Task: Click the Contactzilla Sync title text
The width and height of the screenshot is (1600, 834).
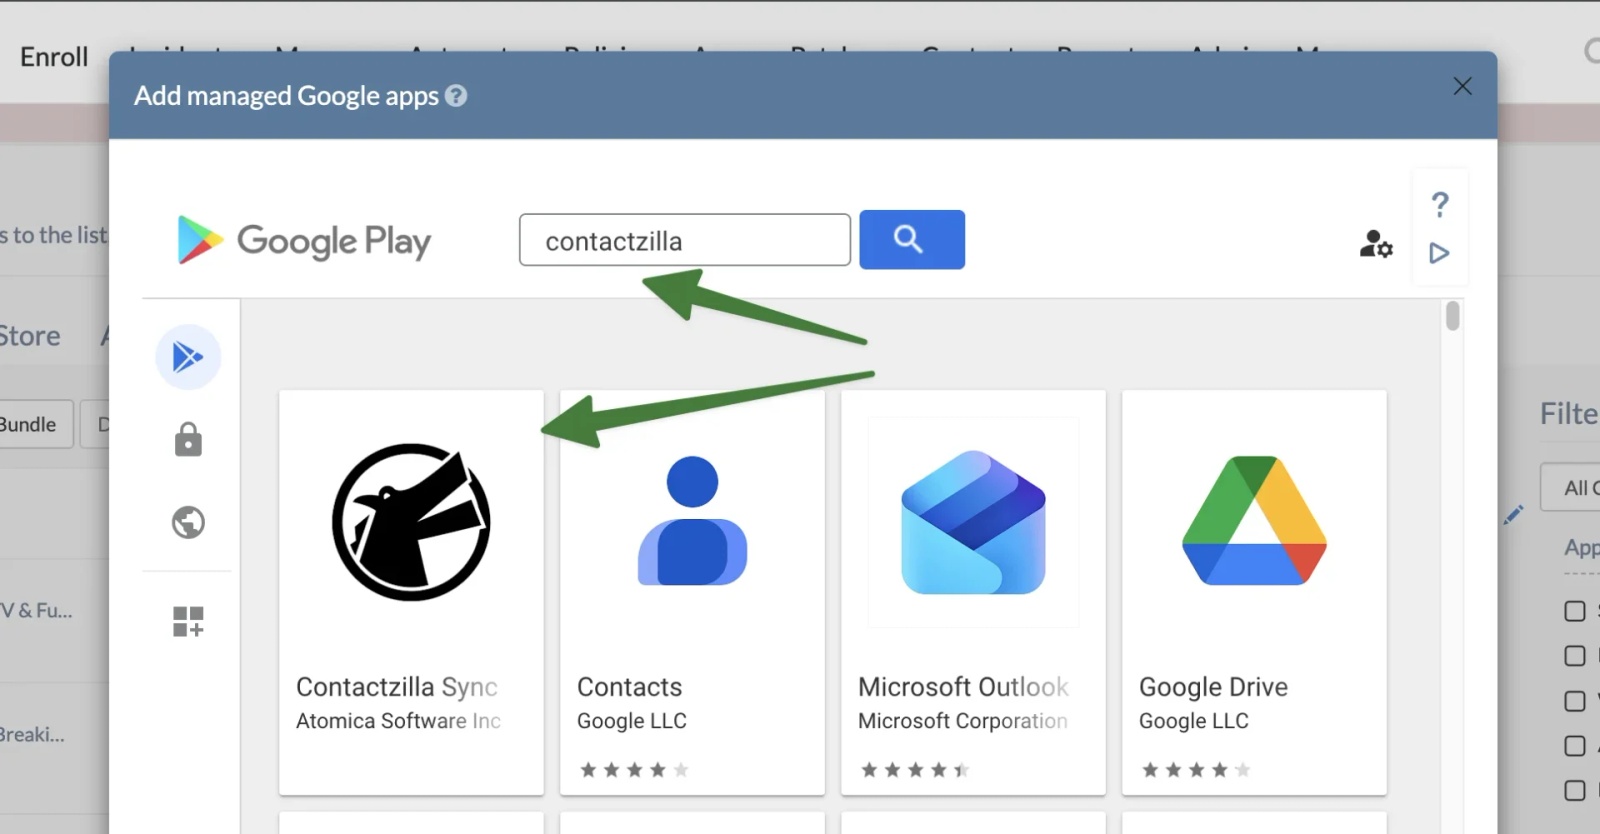Action: [397, 687]
